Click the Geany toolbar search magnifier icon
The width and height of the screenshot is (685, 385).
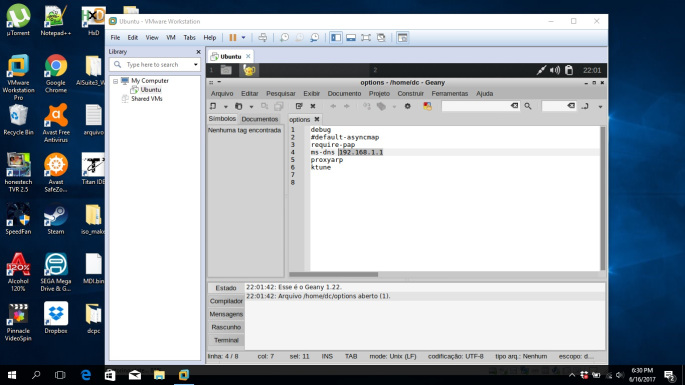528,106
